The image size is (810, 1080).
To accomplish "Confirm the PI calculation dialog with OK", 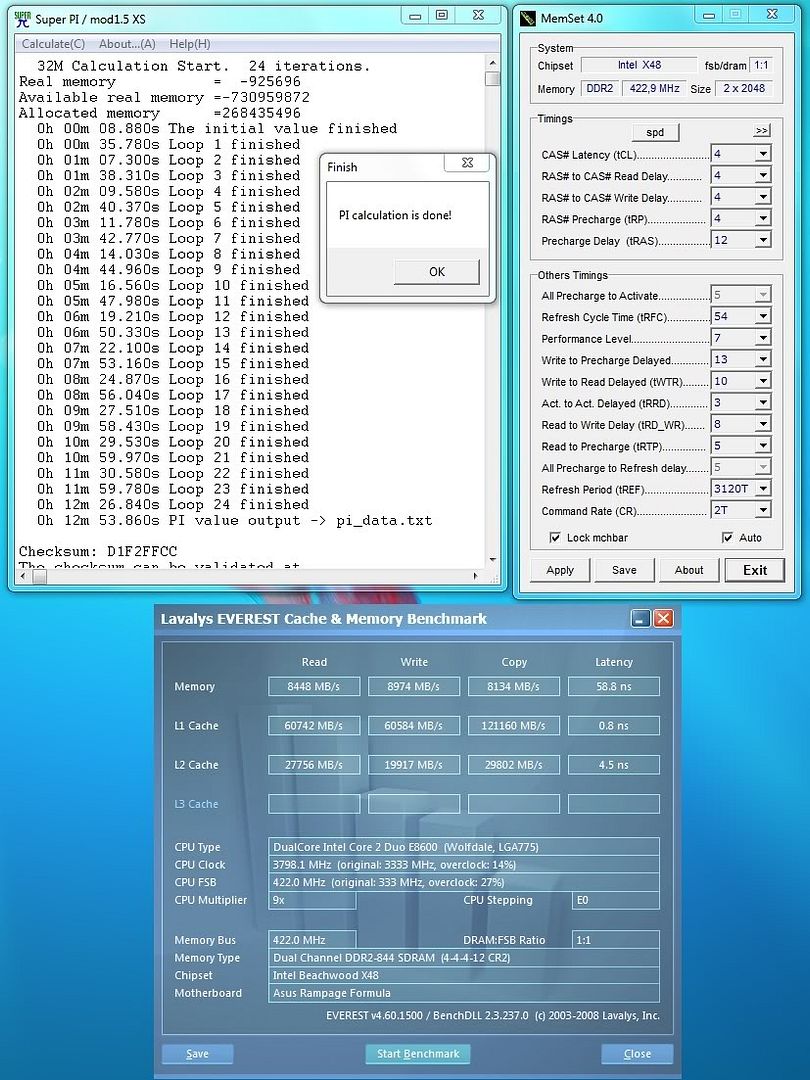I will [x=437, y=271].
